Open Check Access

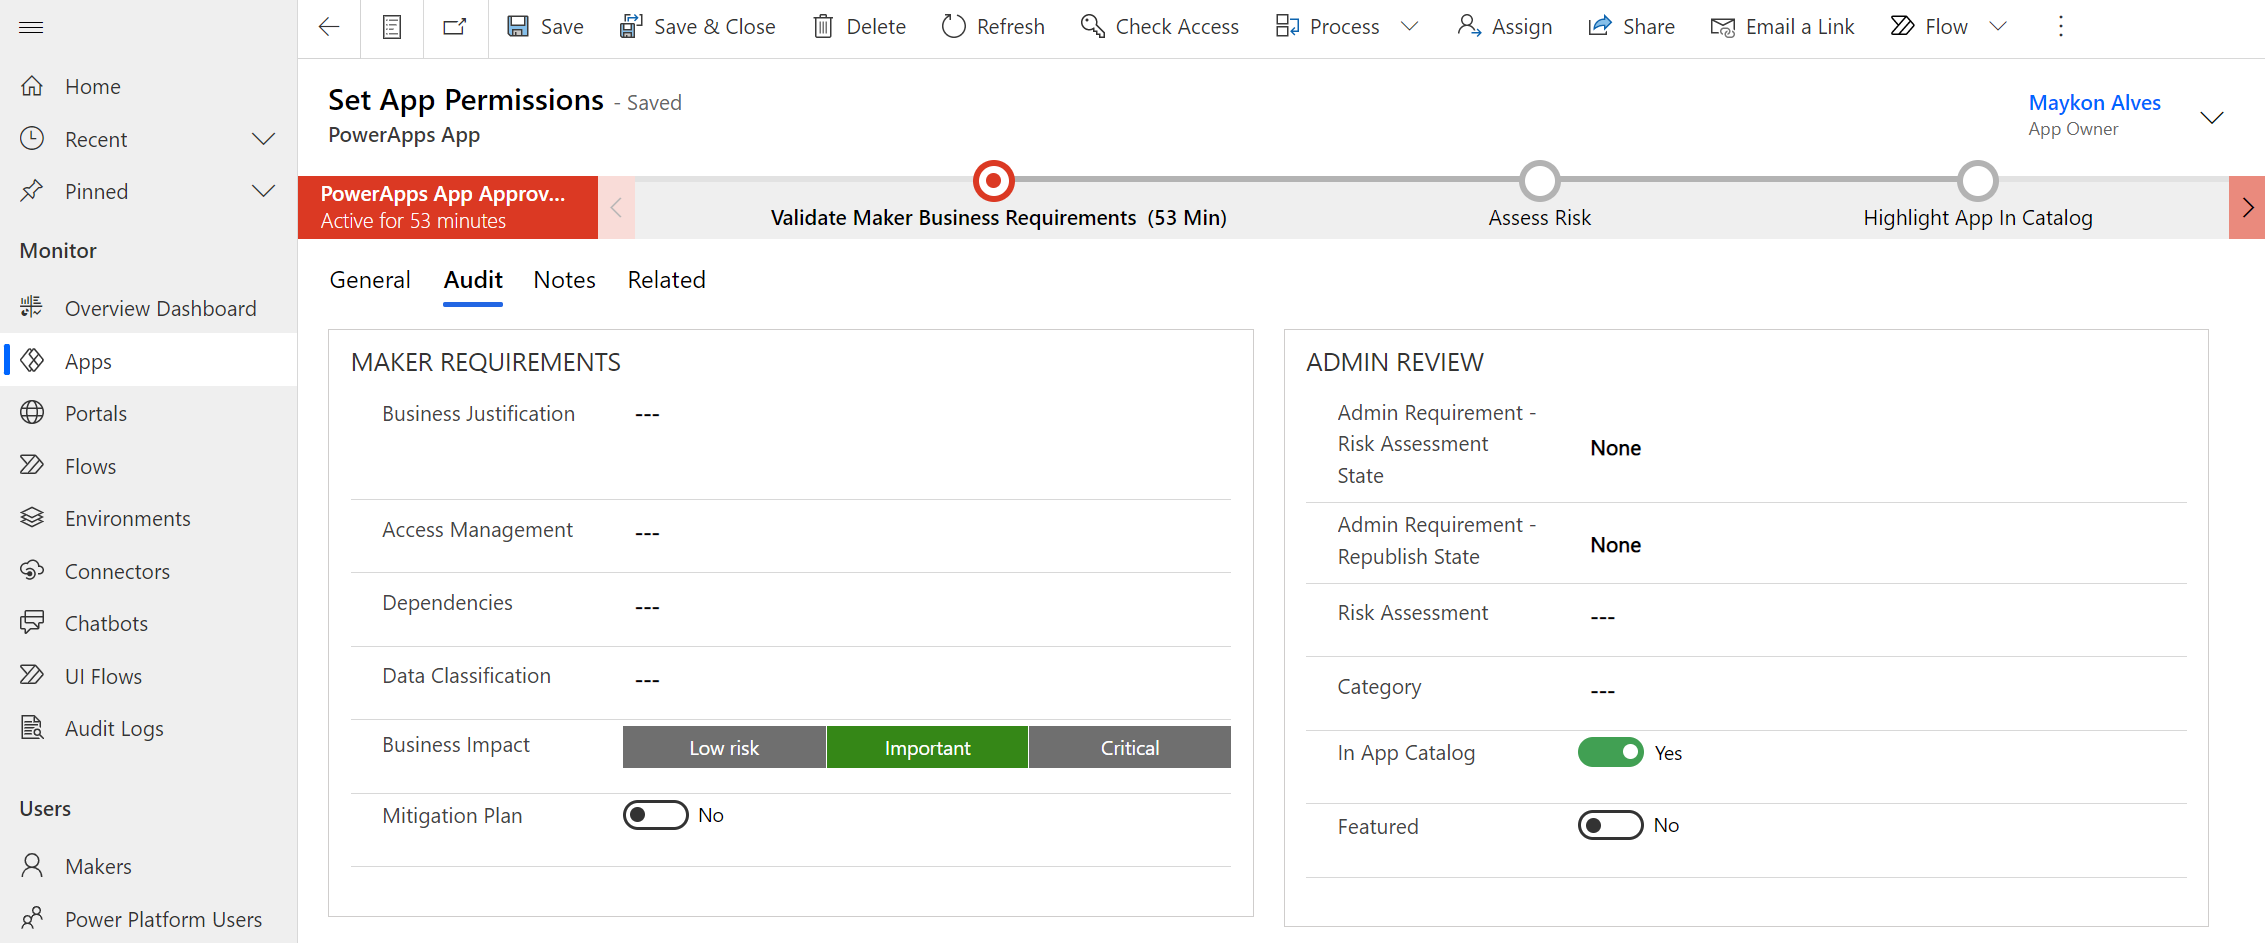[1159, 26]
